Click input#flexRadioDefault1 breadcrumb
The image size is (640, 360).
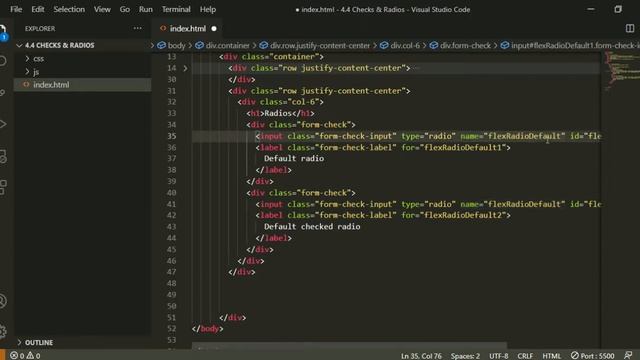click(x=570, y=45)
